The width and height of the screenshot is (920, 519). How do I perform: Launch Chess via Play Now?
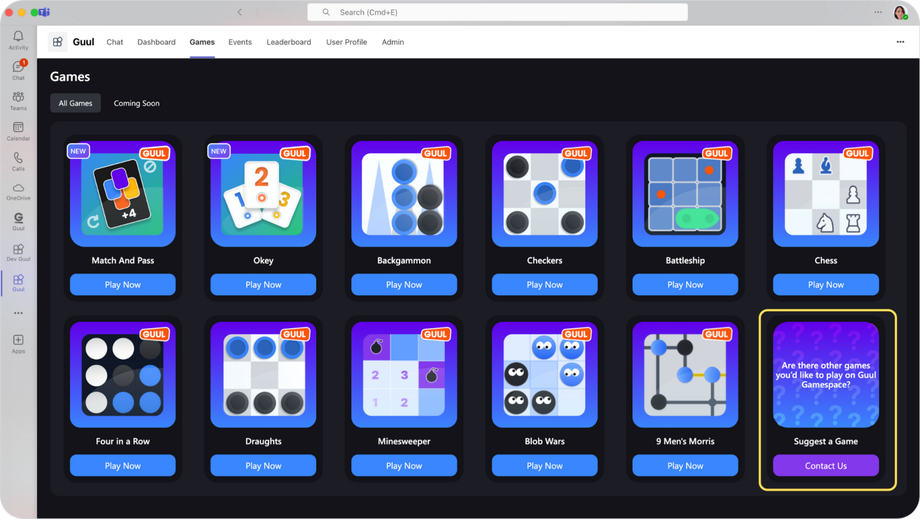coord(826,284)
